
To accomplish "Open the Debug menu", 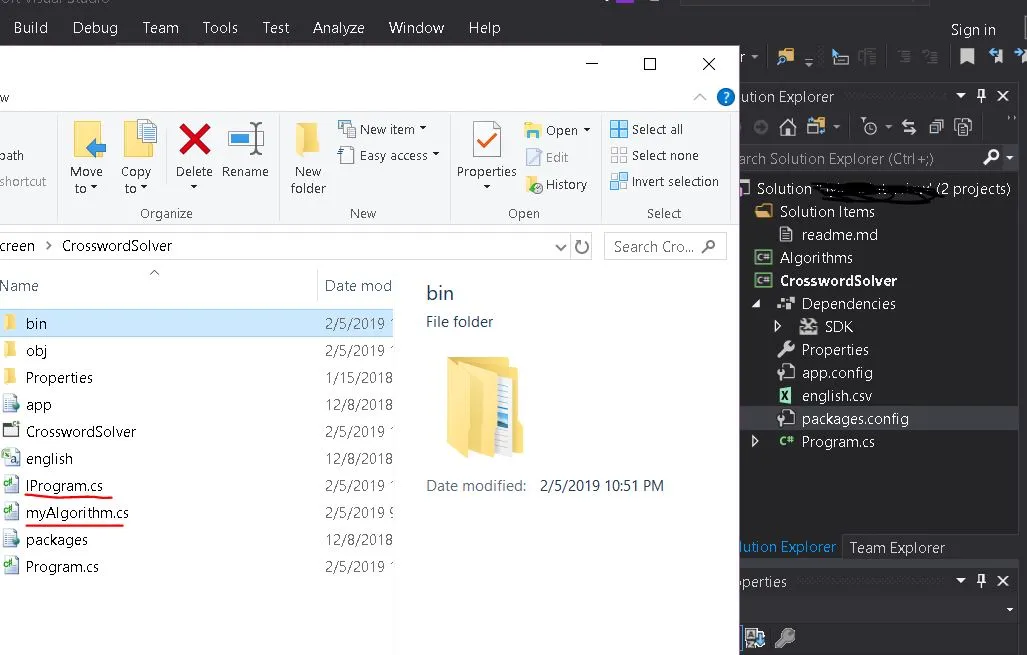I will point(95,28).
